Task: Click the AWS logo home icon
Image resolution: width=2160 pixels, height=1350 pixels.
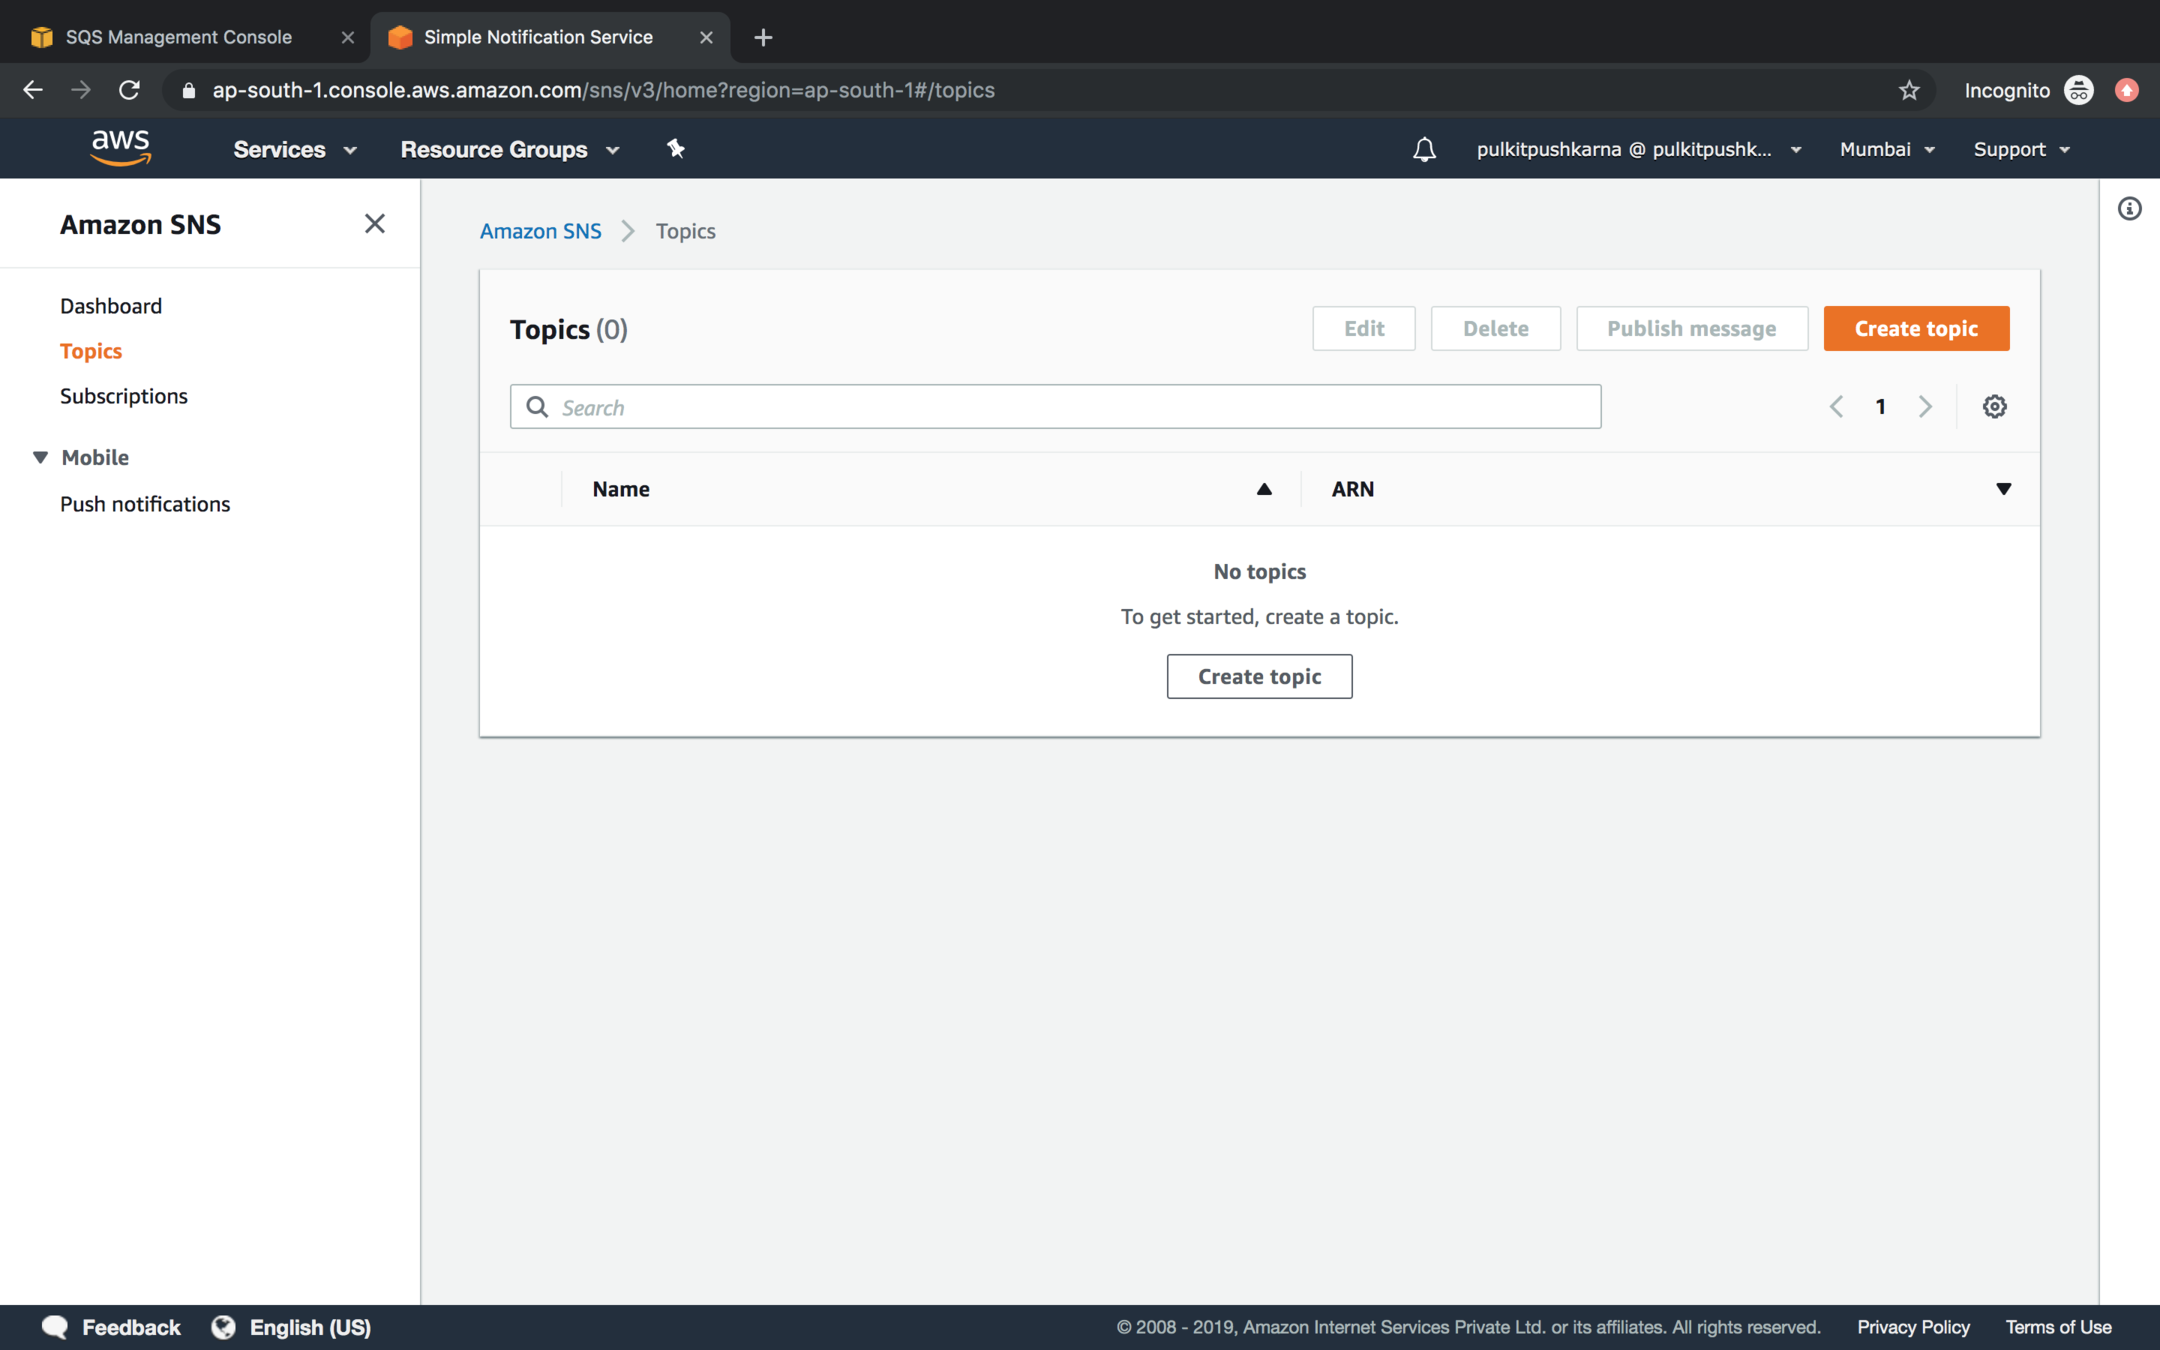Action: click(120, 147)
